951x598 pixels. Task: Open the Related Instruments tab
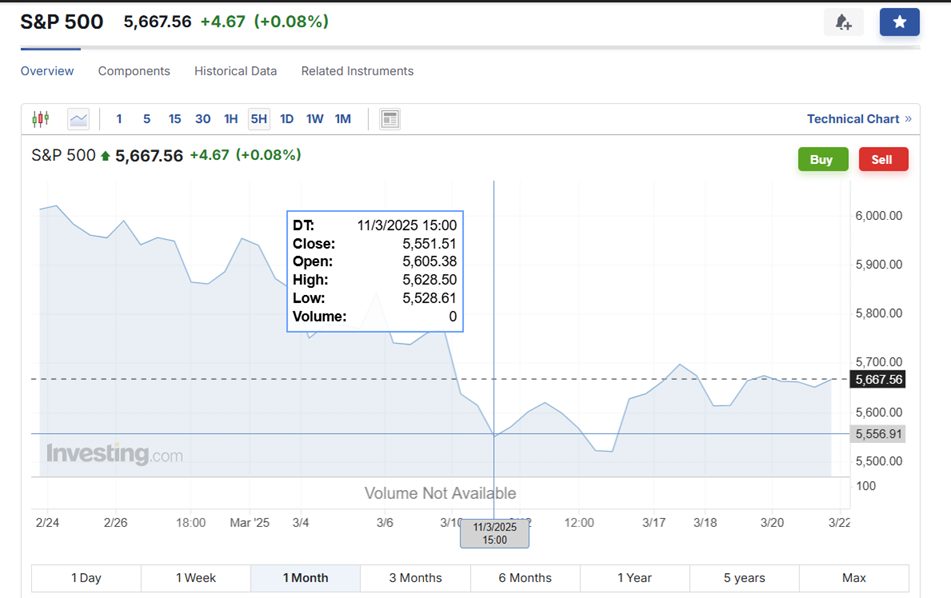click(357, 71)
